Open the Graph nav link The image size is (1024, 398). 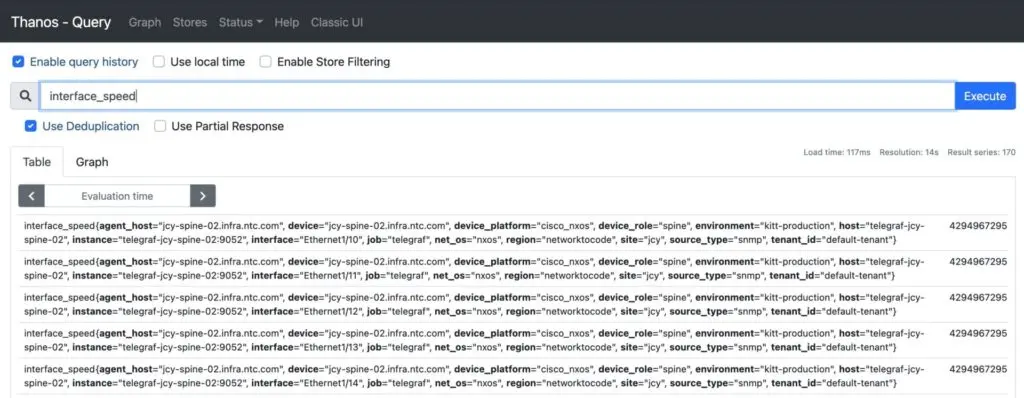coord(144,22)
